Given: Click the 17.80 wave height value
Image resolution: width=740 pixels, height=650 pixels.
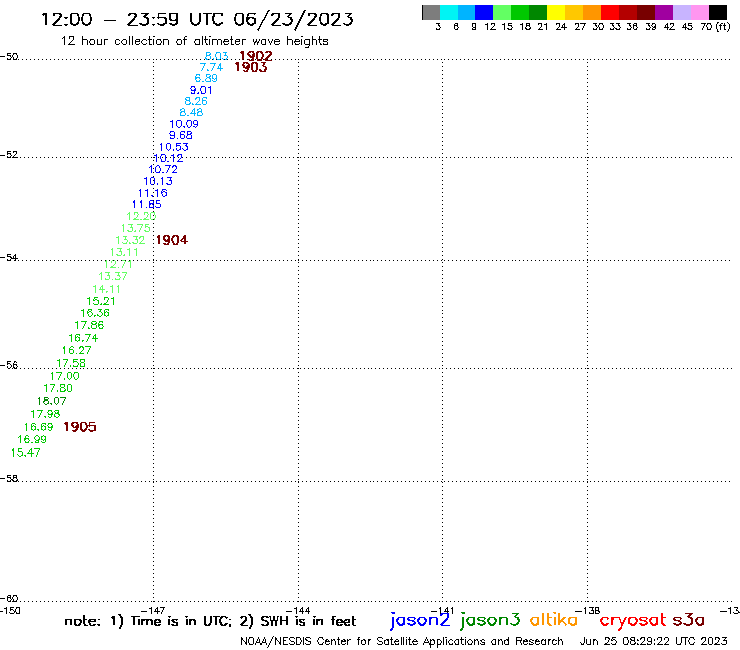Looking at the screenshot, I should click(58, 388).
